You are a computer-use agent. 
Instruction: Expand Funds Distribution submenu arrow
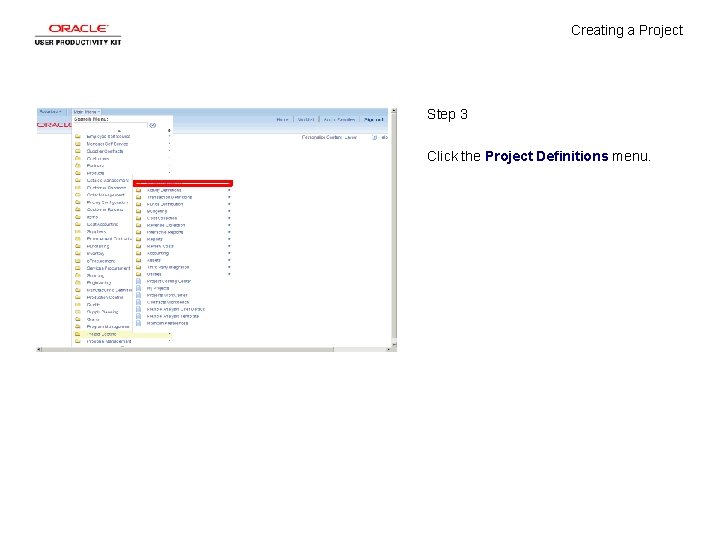pyautogui.click(x=229, y=204)
